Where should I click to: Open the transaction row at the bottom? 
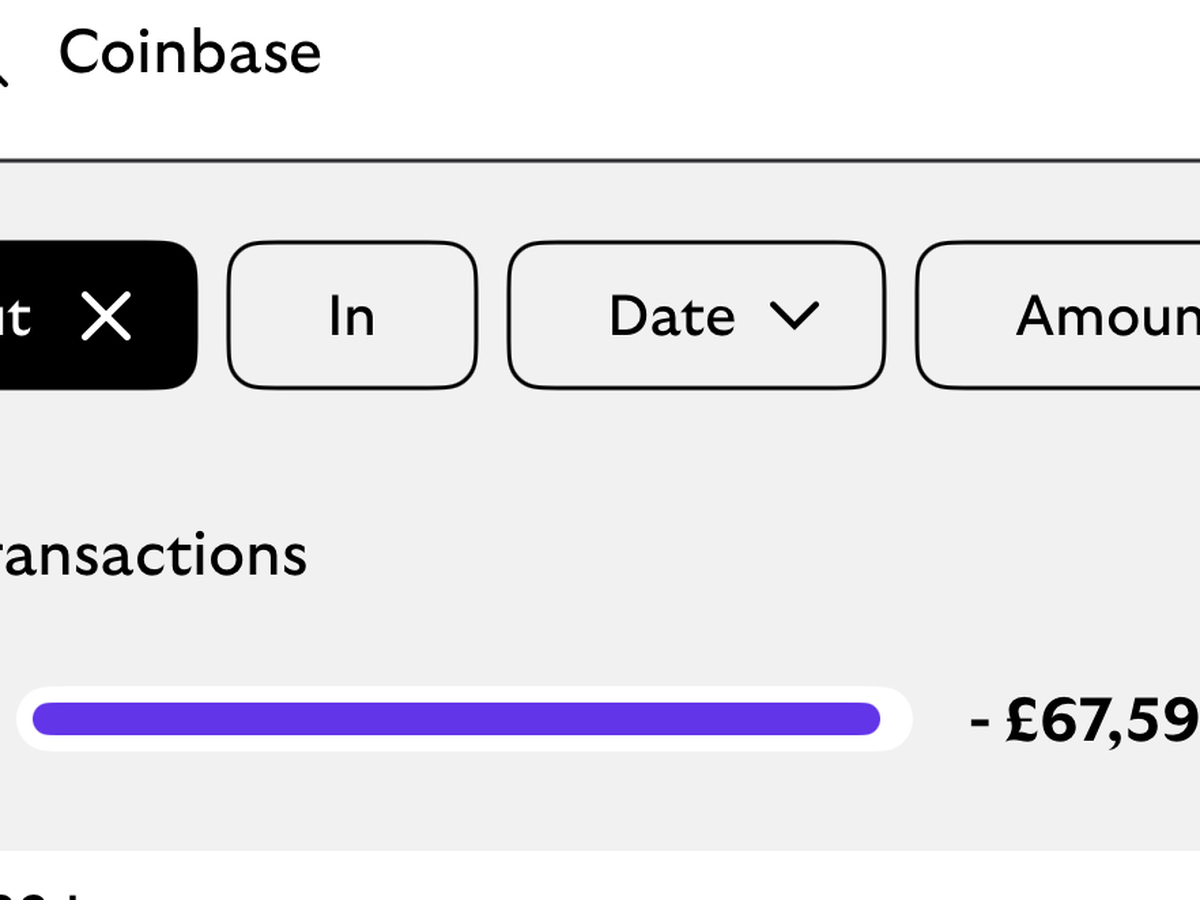(x=600, y=880)
